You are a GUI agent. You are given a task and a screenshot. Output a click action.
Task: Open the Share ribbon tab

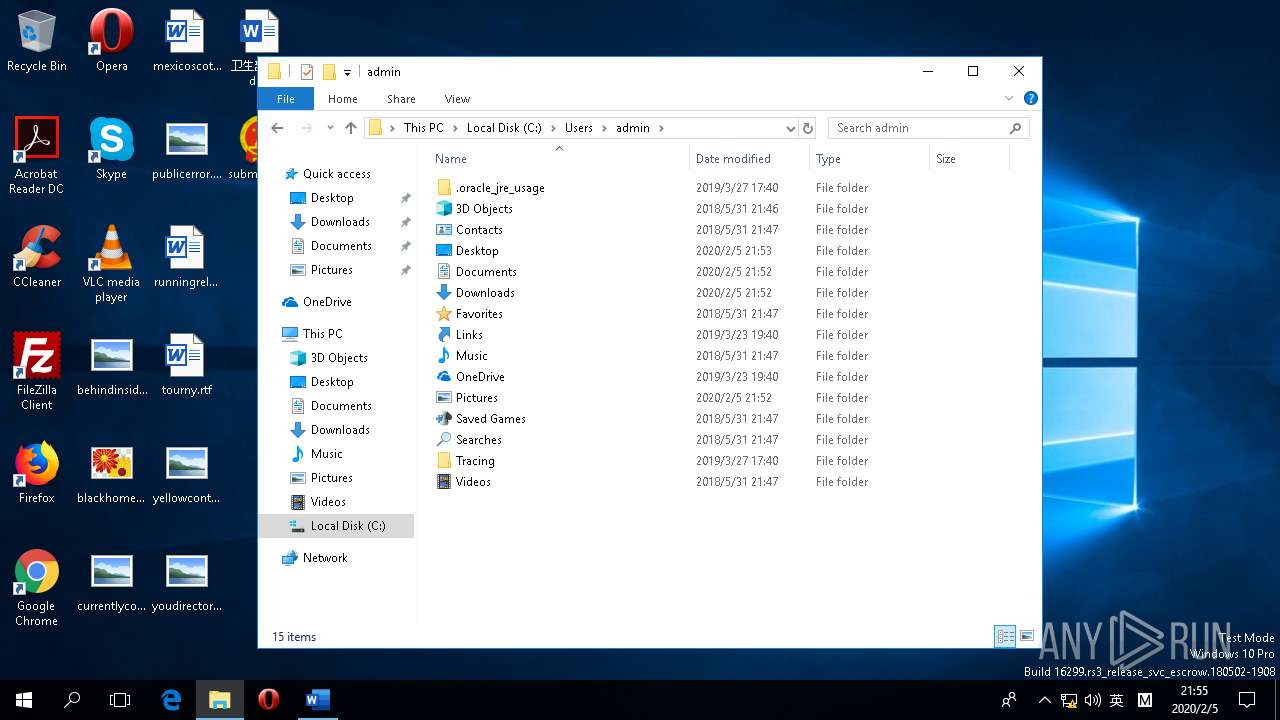point(401,99)
